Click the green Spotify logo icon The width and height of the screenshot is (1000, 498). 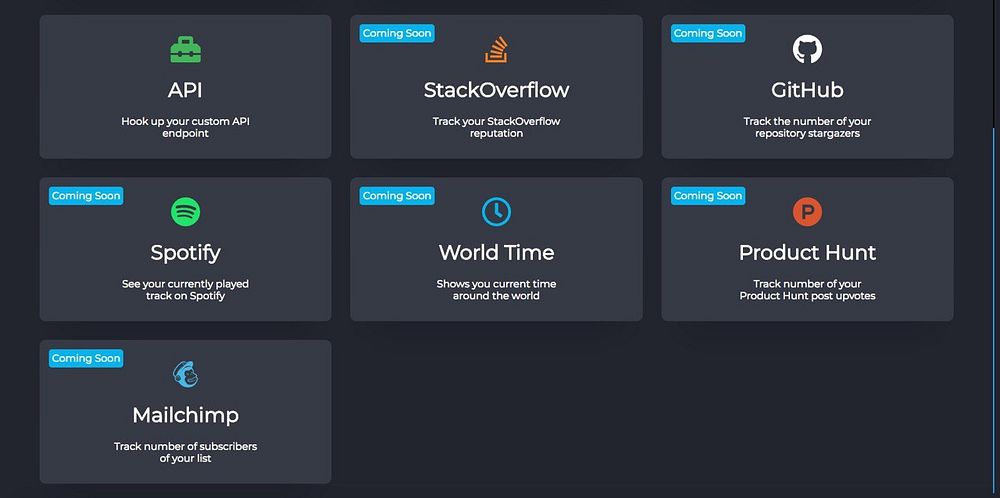pyautogui.click(x=186, y=212)
